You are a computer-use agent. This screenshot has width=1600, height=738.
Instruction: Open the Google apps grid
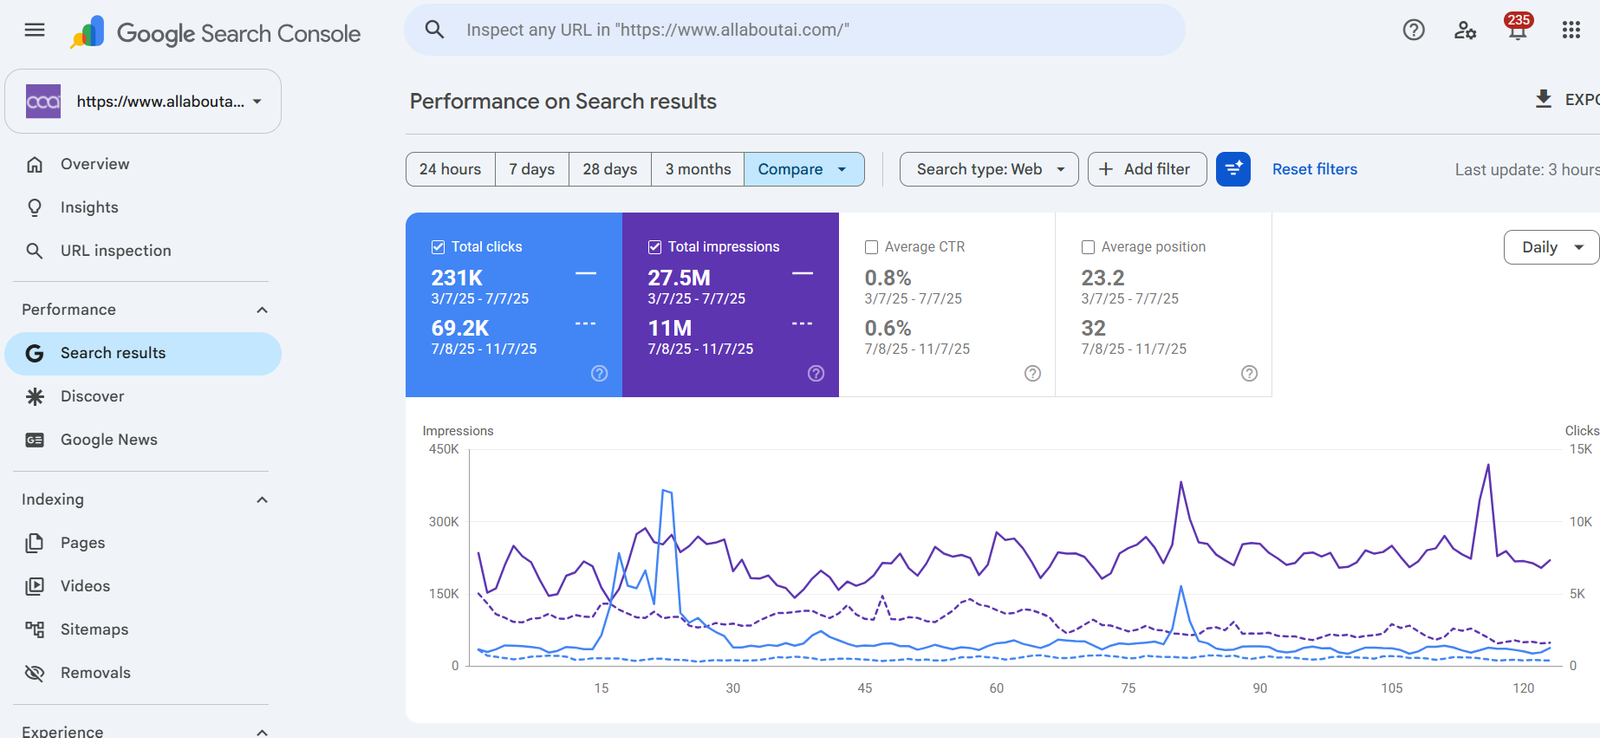tap(1571, 30)
